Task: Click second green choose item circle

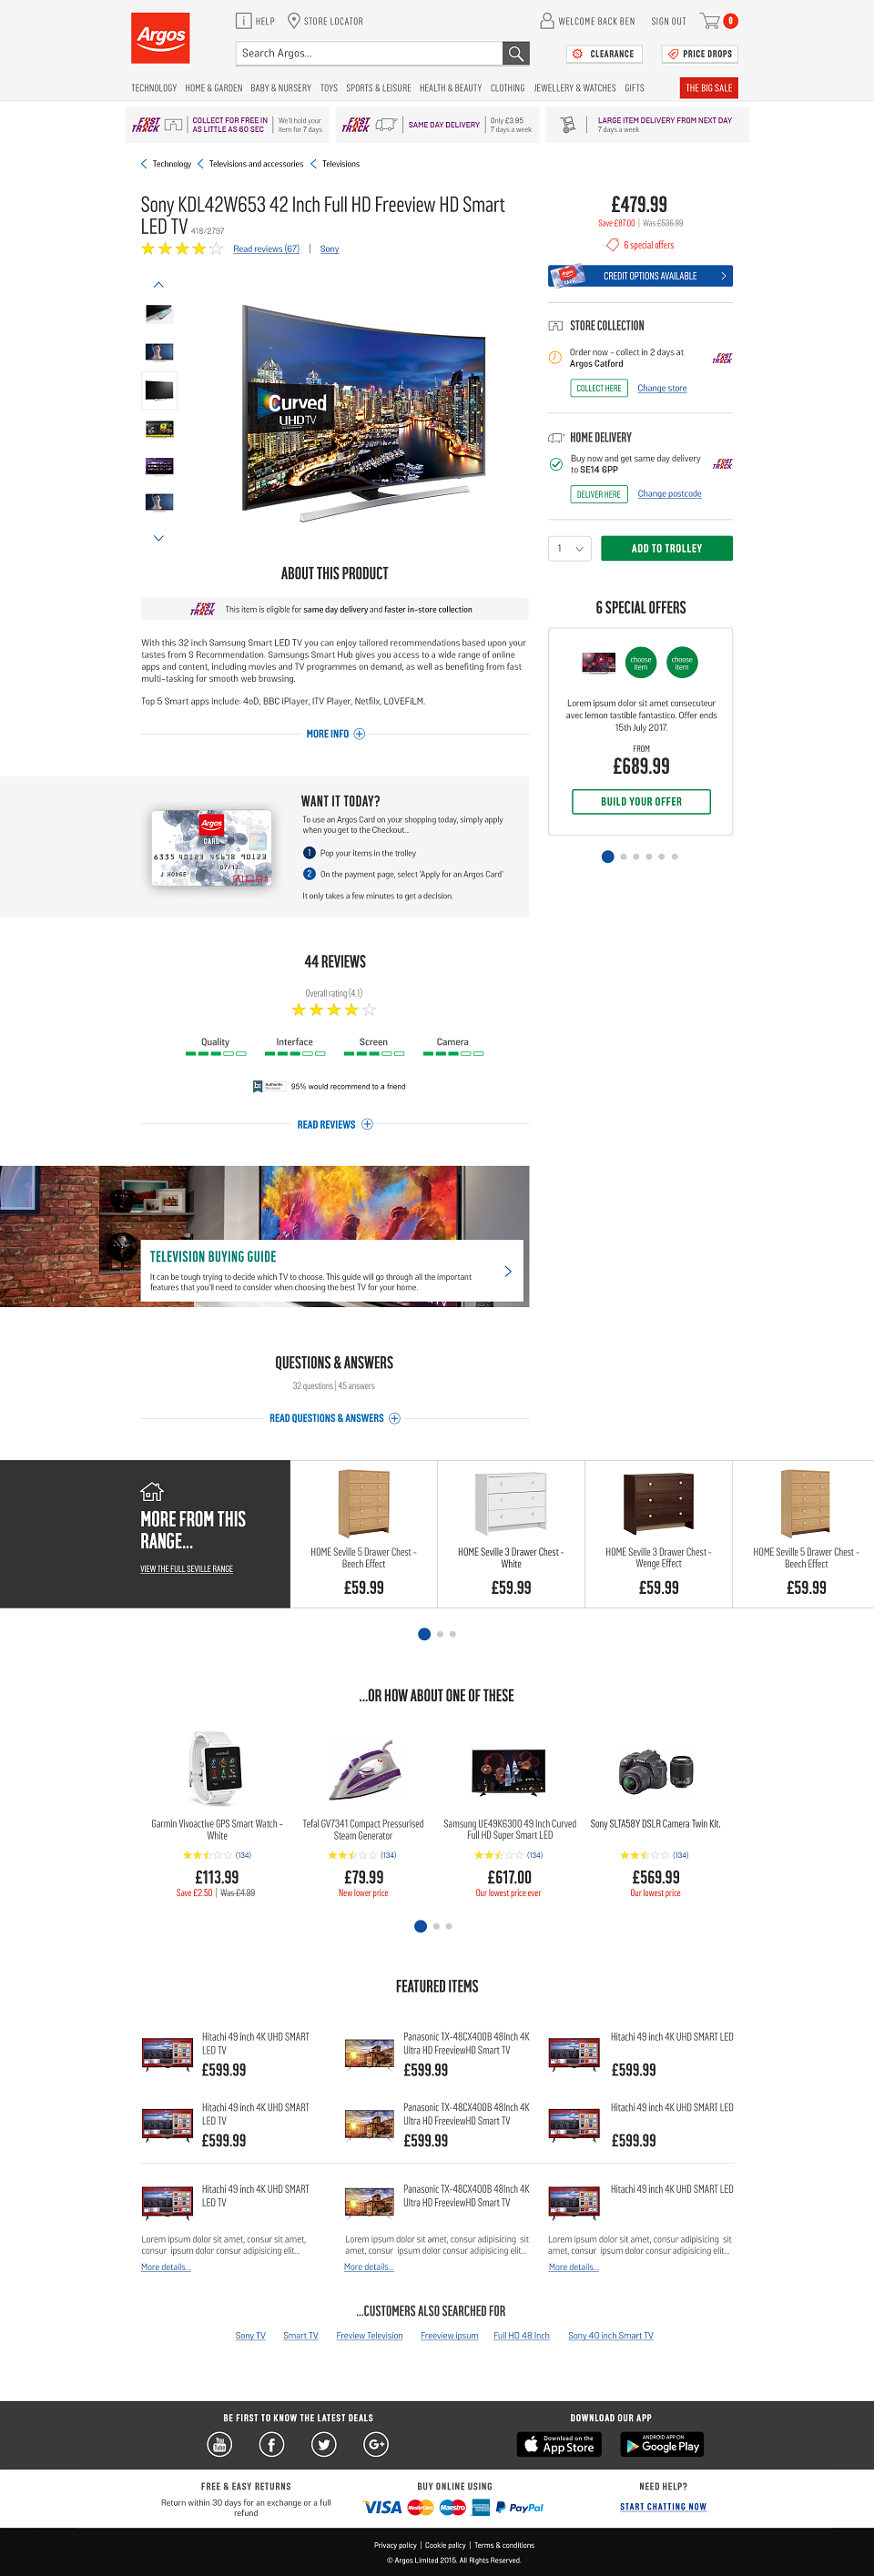Action: click(x=682, y=662)
